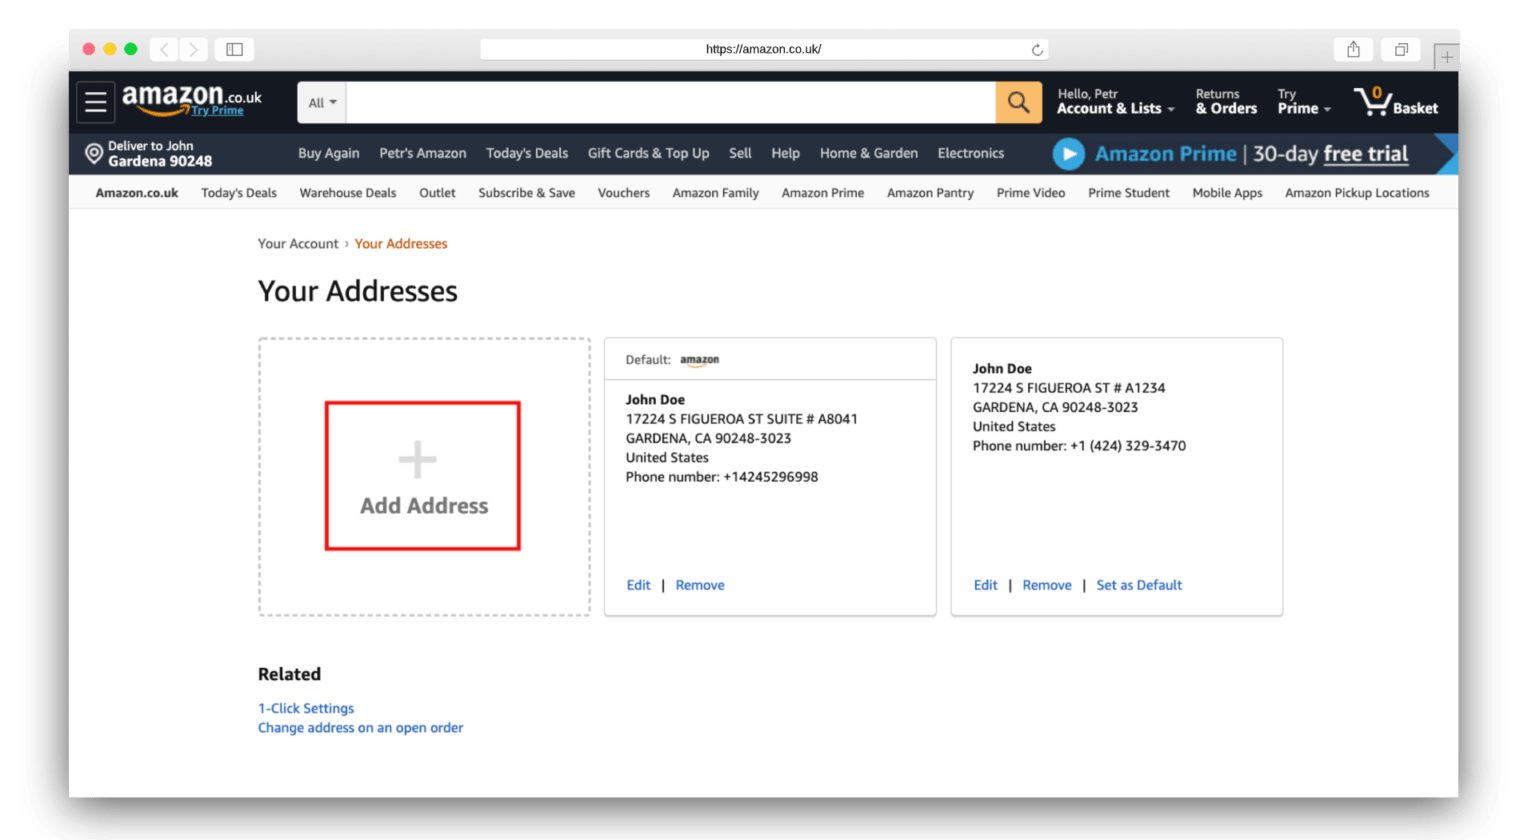Screen dimensions: 1536x840
Task: Open Amazon Family
Action: click(x=716, y=193)
